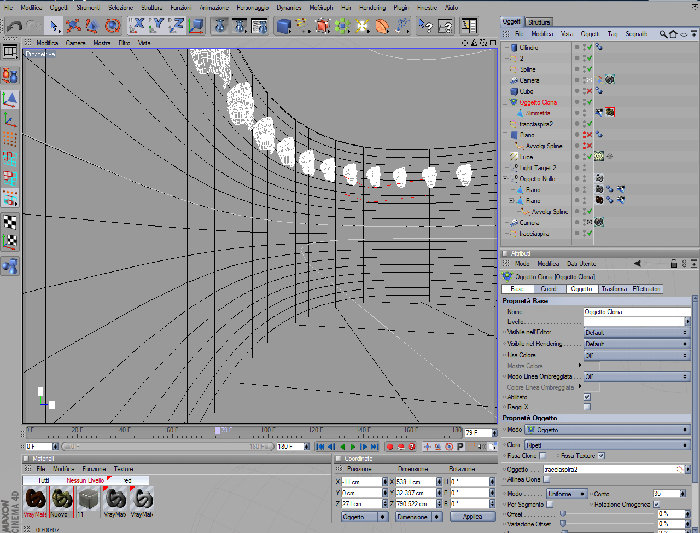This screenshot has height=533, width=700.
Task: Click the home icon in Object Manager
Action: click(673, 34)
